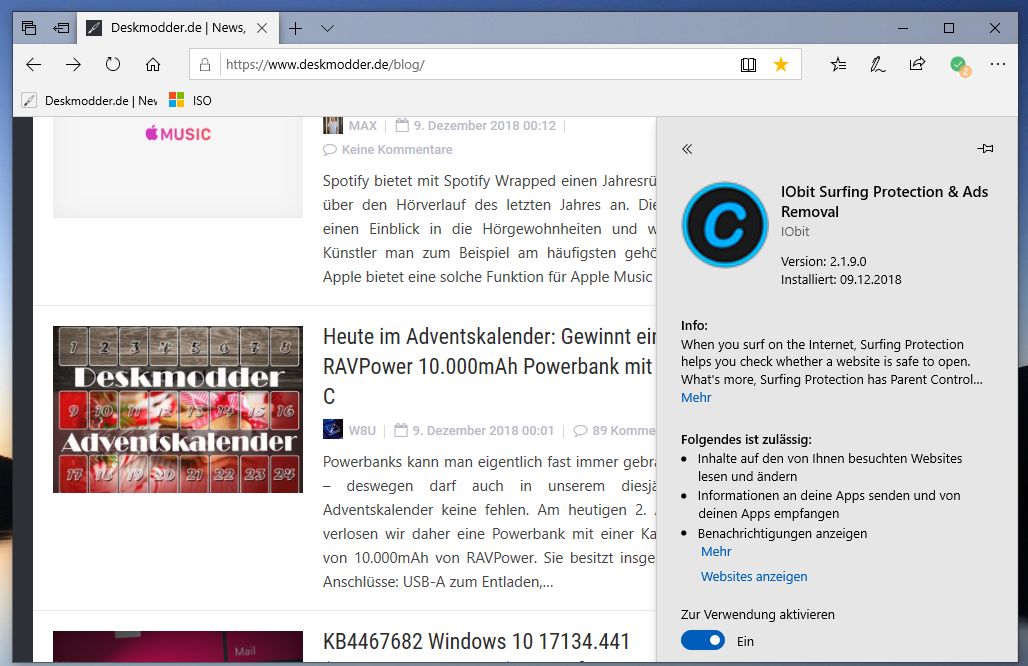Show tab previews dropdown
Viewport: 1028px width, 666px height.
pos(327,28)
